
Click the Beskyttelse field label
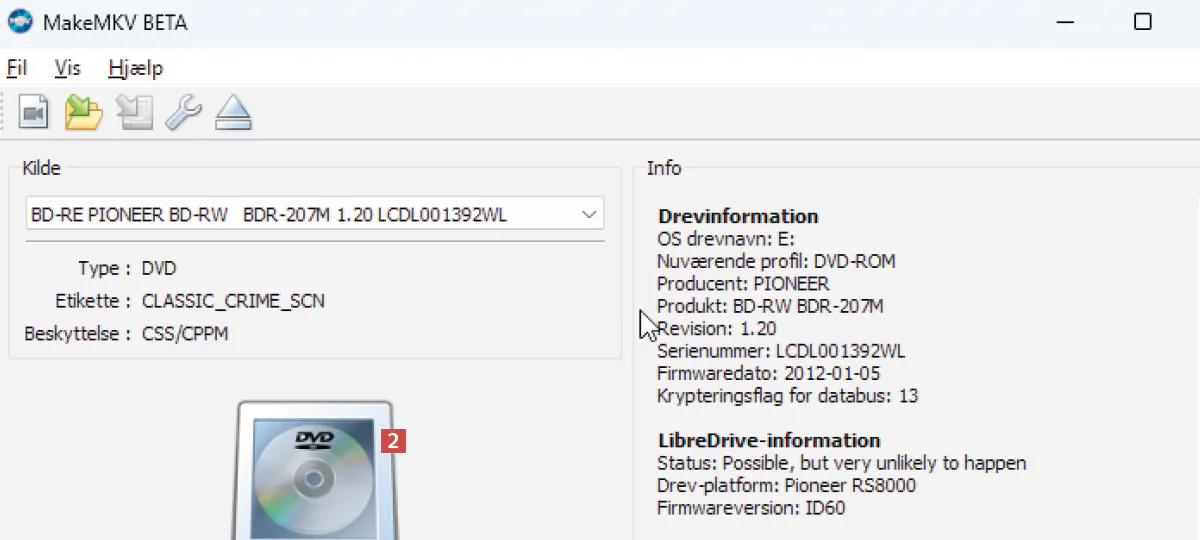coord(78,333)
